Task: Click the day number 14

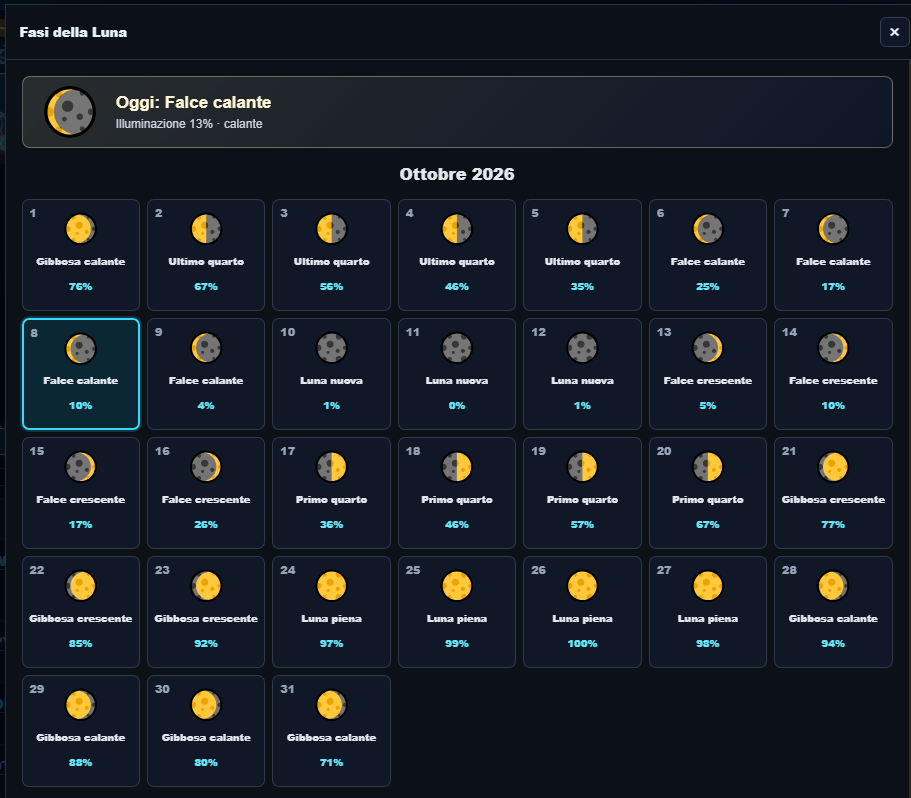Action: point(789,332)
